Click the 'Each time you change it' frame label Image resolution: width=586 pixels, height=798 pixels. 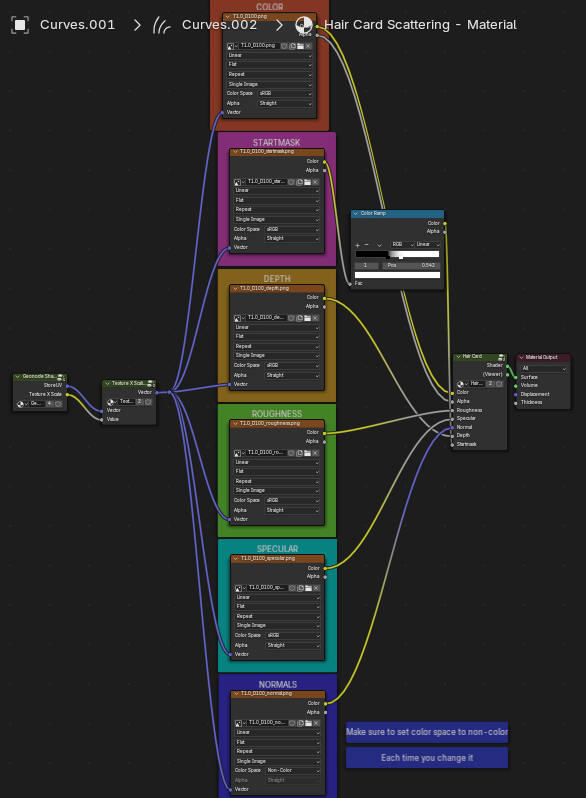pos(427,758)
